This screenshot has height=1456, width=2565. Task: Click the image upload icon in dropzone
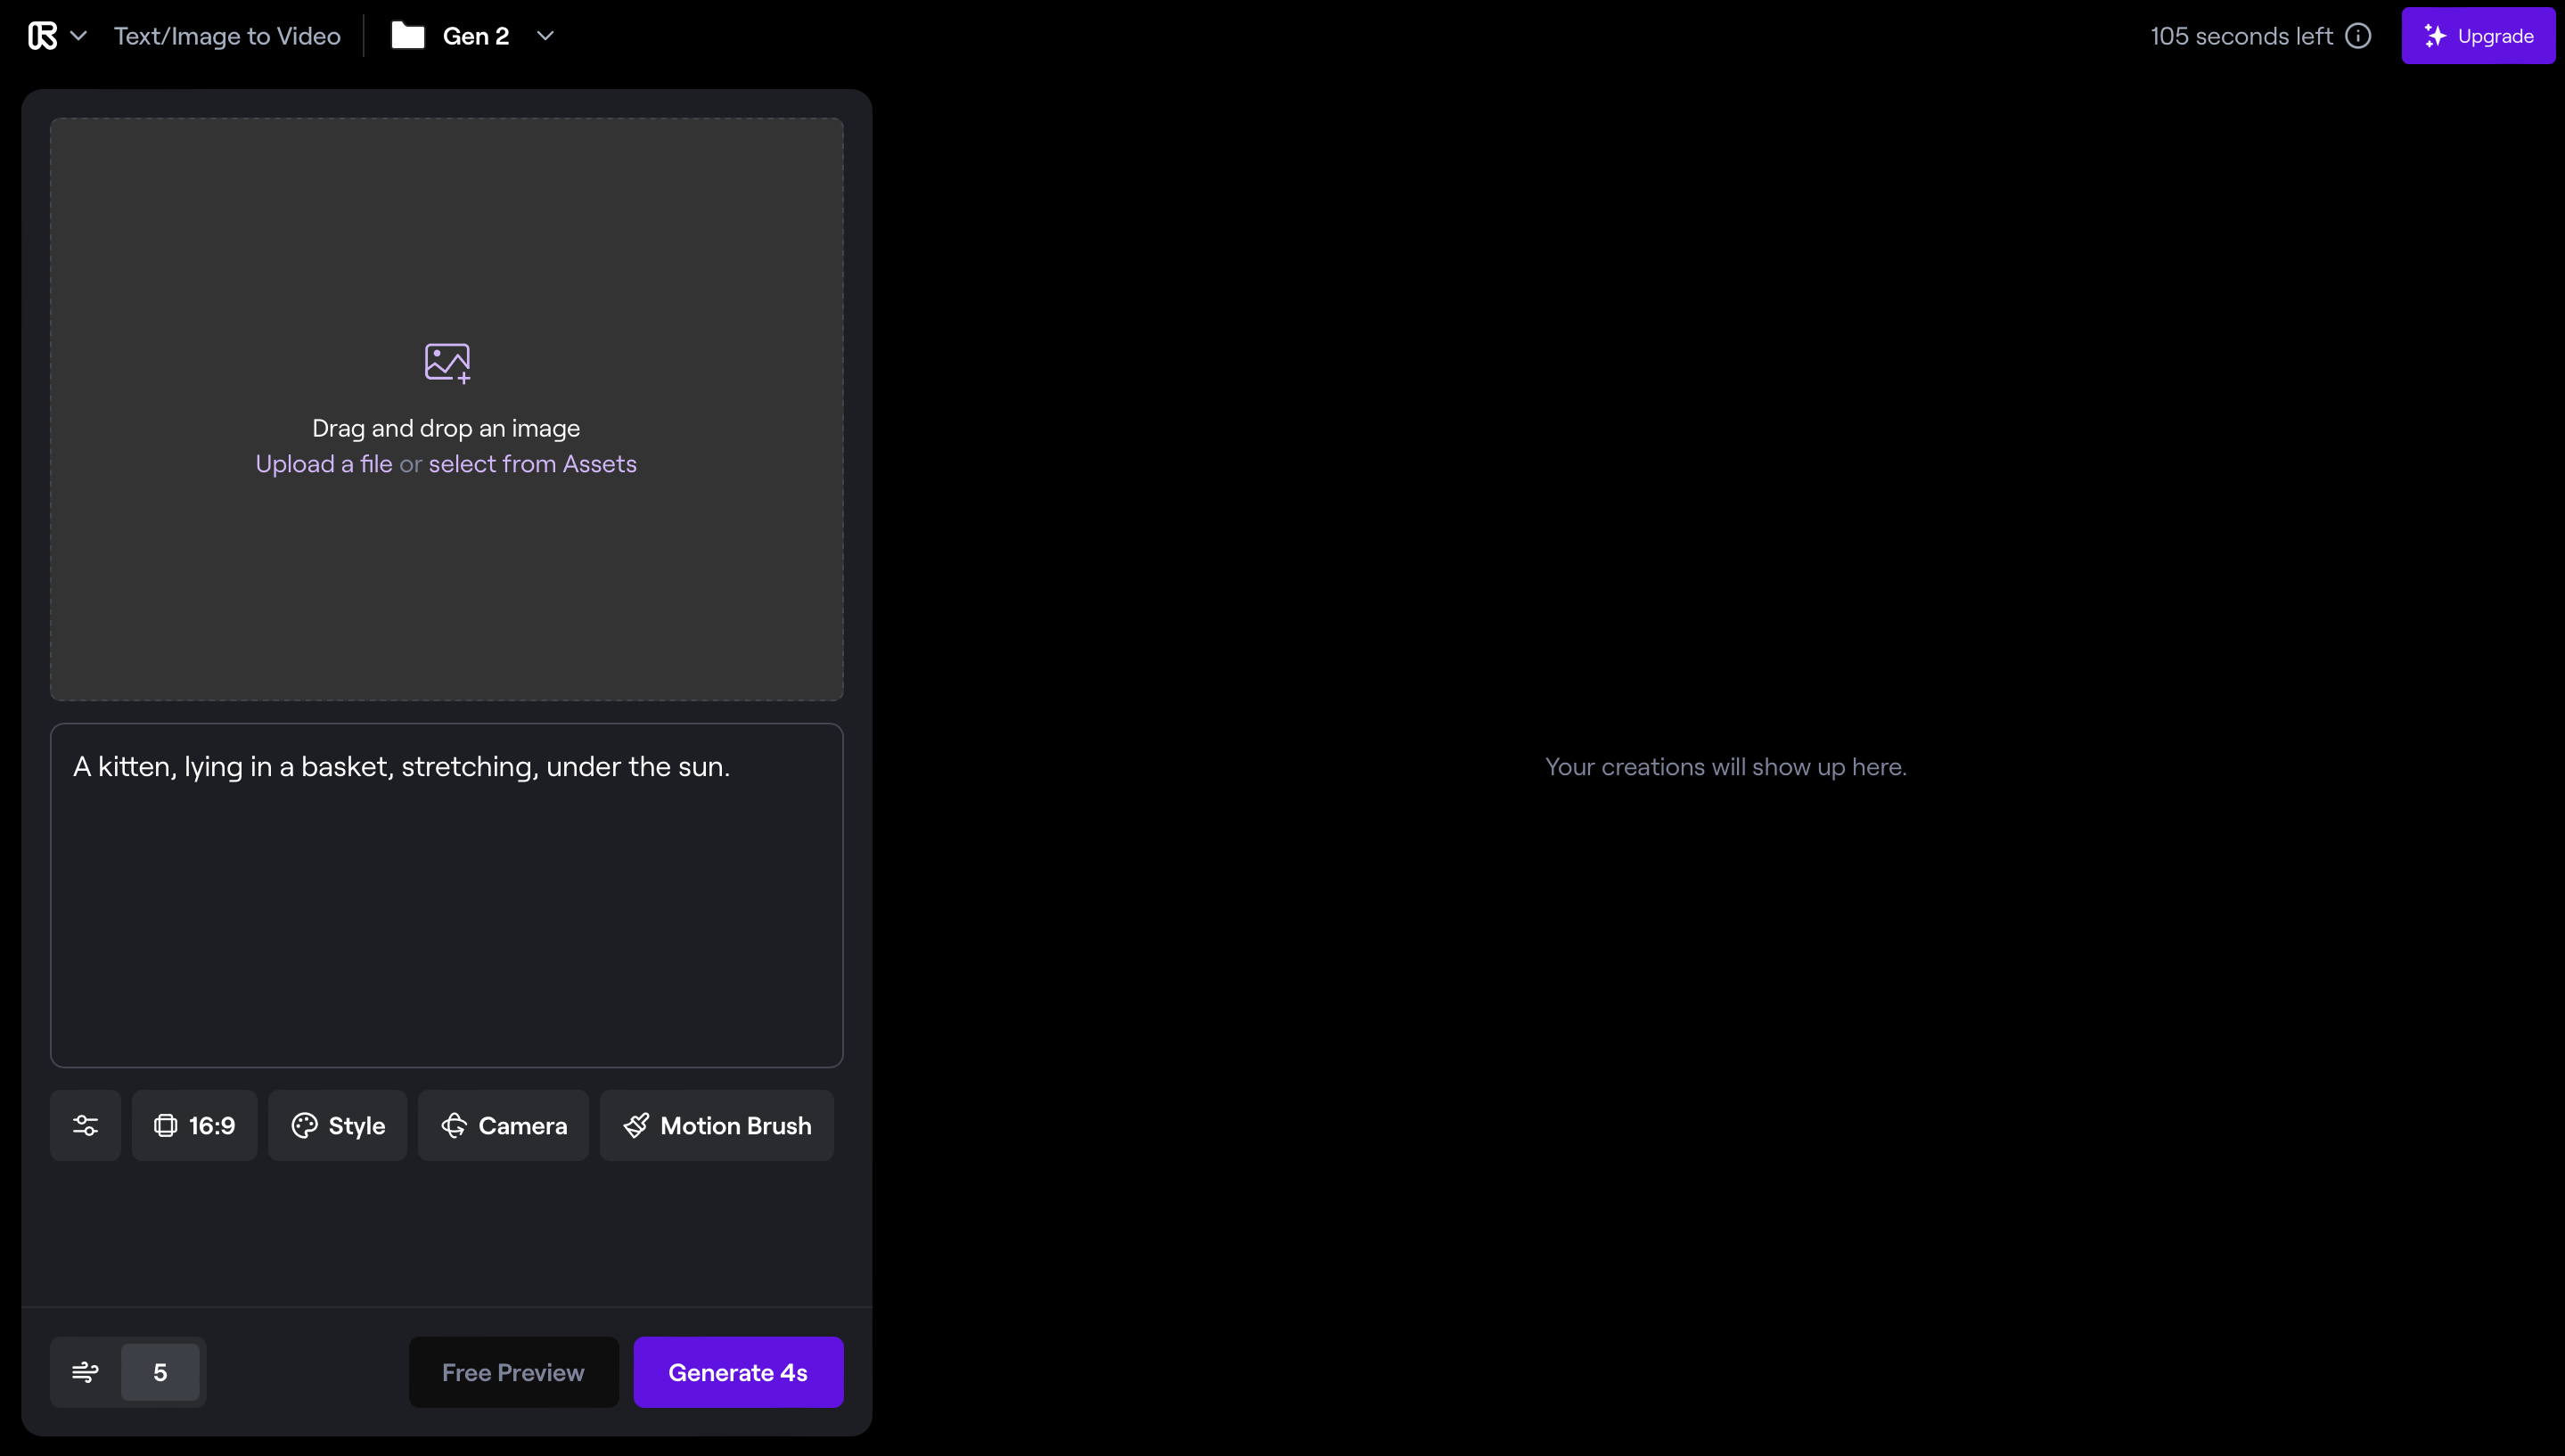click(447, 362)
